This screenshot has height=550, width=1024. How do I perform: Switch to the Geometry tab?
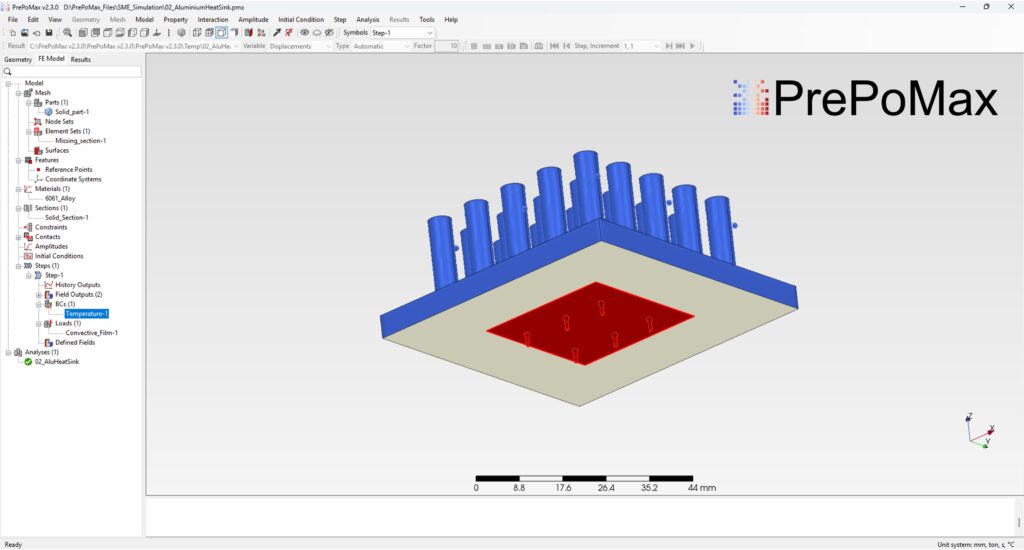[x=18, y=59]
